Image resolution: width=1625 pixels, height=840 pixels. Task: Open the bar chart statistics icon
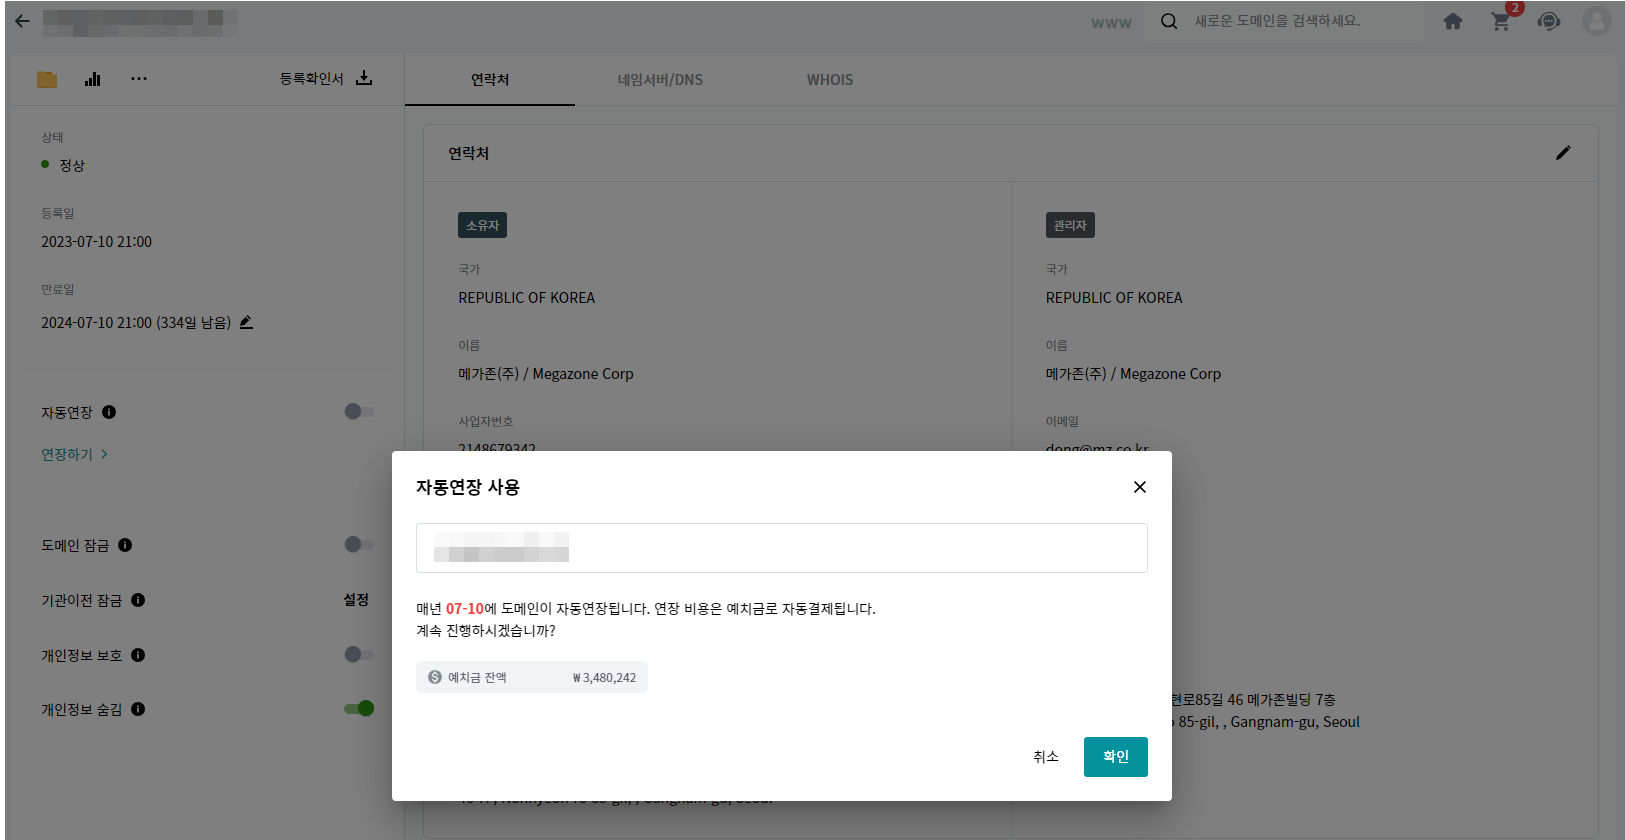pyautogui.click(x=93, y=79)
